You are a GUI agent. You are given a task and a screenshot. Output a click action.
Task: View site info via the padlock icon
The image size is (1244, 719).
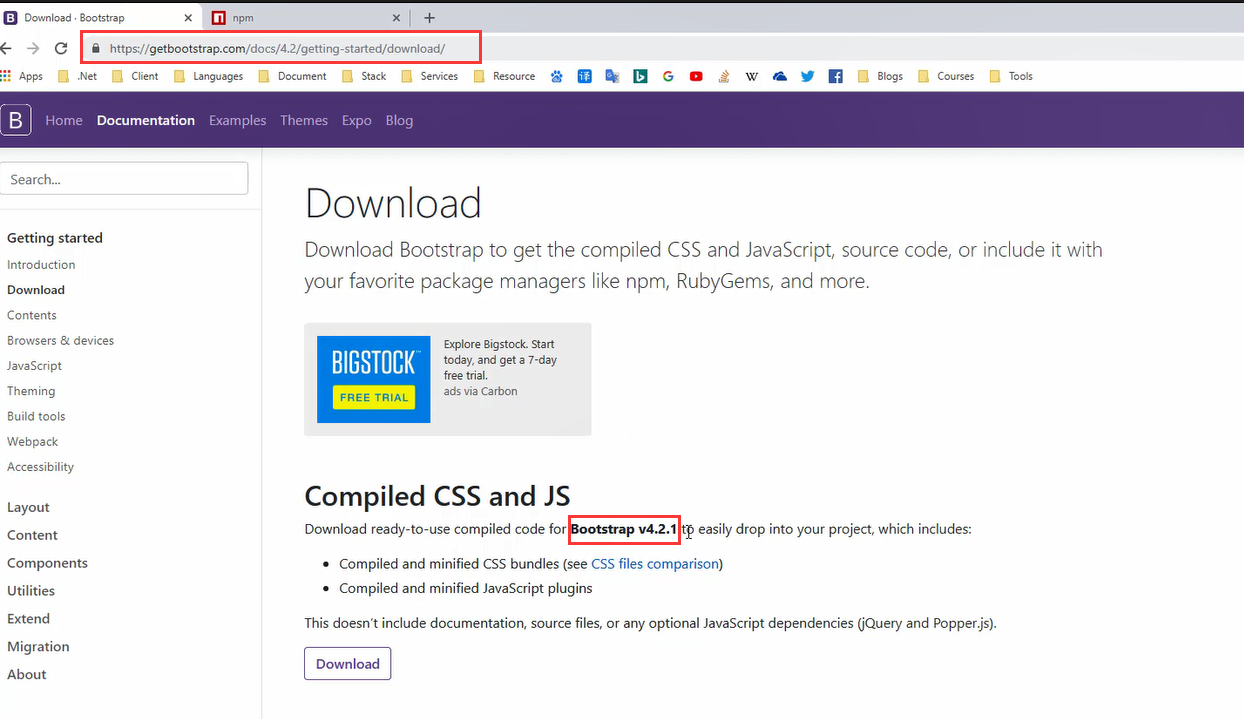pyautogui.click(x=96, y=48)
